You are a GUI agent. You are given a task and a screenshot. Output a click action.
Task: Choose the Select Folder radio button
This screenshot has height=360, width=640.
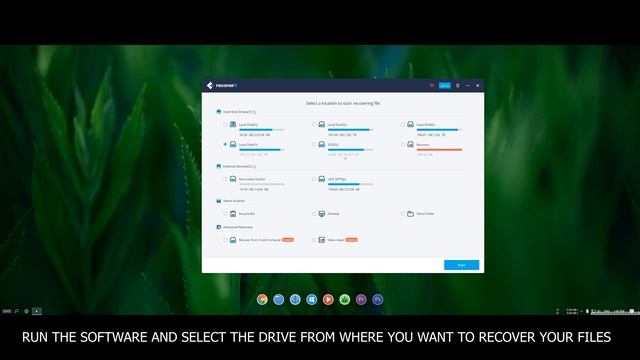(x=403, y=213)
